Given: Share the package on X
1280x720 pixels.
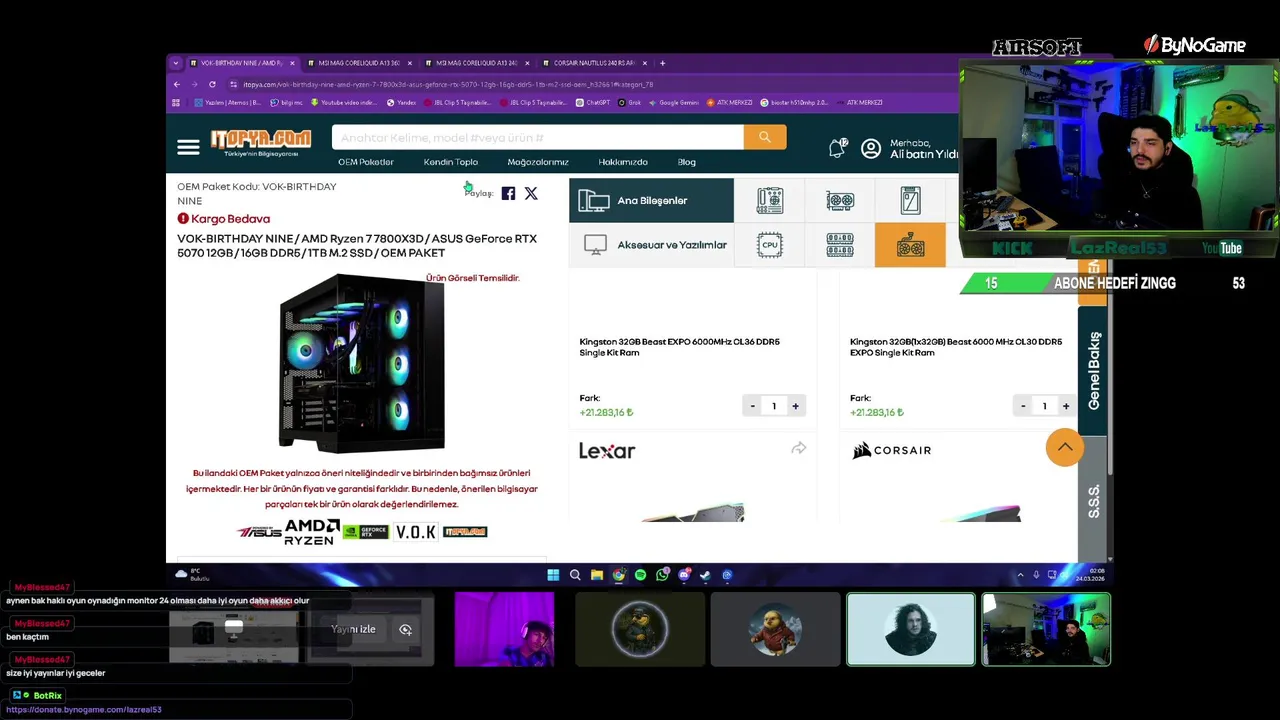Looking at the screenshot, I should (531, 193).
